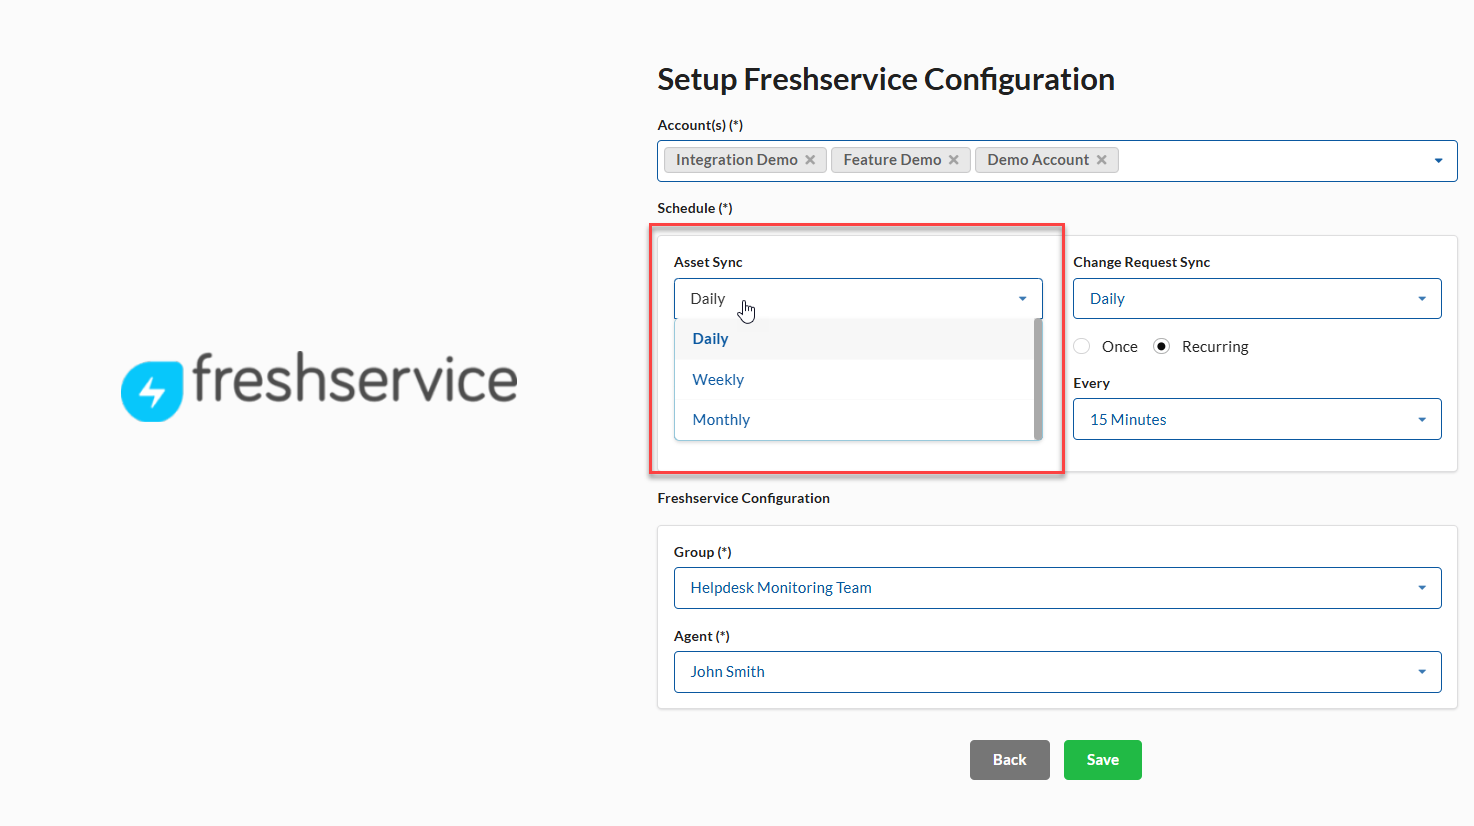Click the Asset Sync field showing Daily
1474x826 pixels.
click(x=858, y=299)
